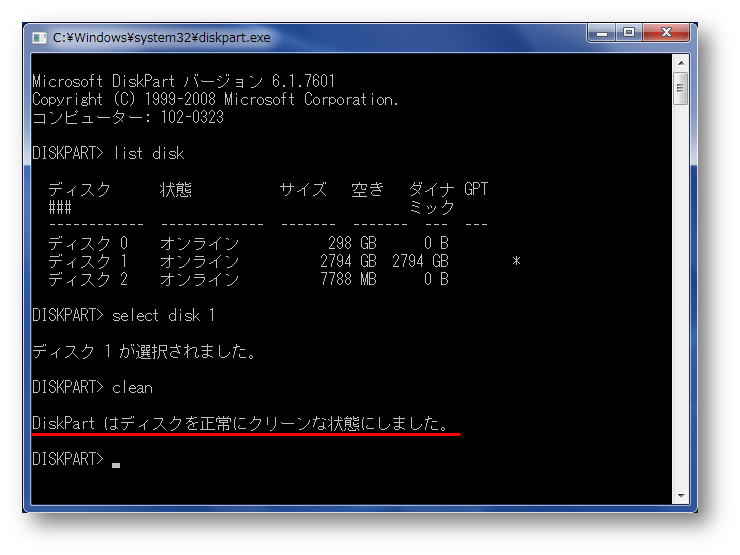The width and height of the screenshot is (740, 555).
Task: Click the 'select disk 1' command text
Action: [164, 315]
